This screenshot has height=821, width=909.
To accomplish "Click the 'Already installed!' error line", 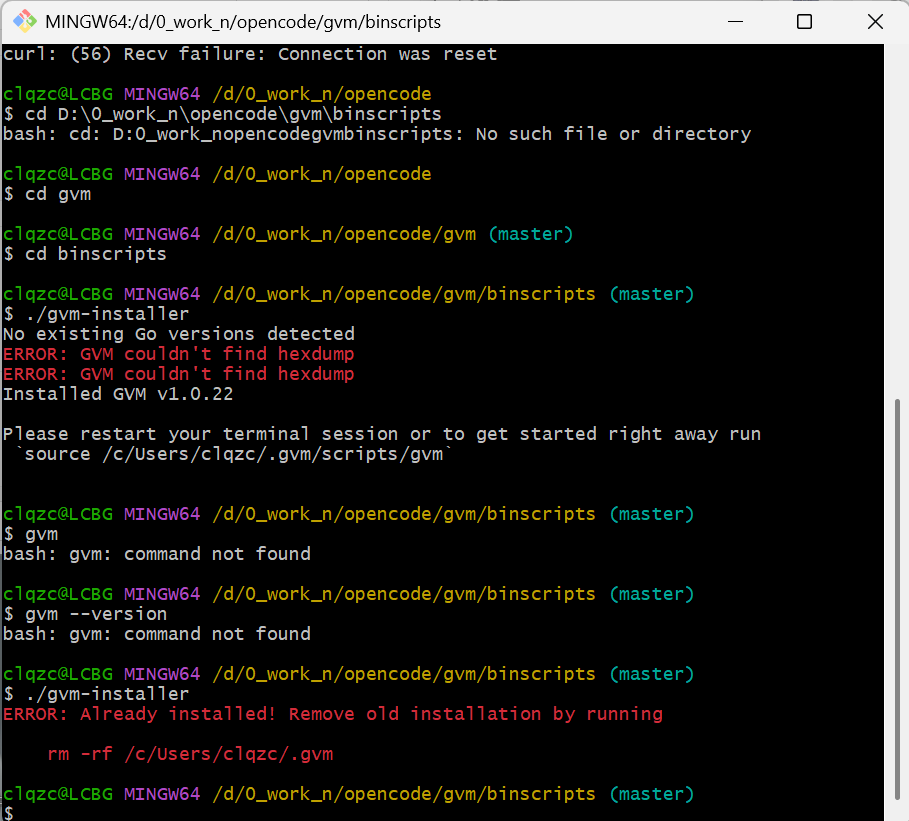I will tap(333, 714).
